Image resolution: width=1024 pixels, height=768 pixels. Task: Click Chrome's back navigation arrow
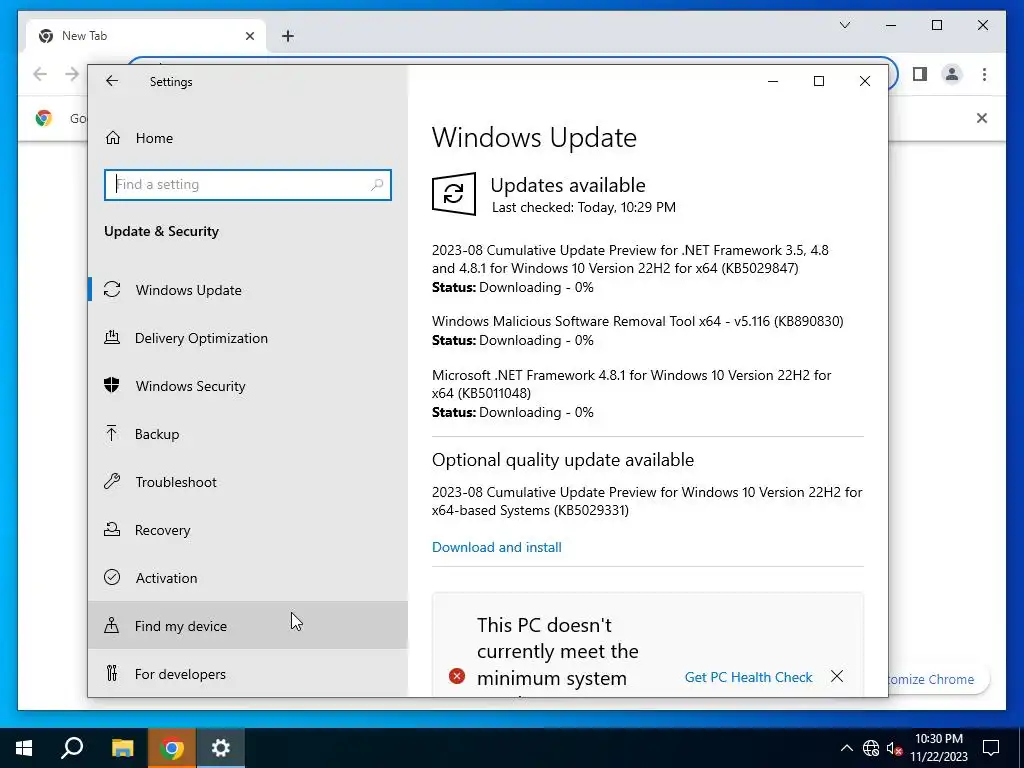40,74
